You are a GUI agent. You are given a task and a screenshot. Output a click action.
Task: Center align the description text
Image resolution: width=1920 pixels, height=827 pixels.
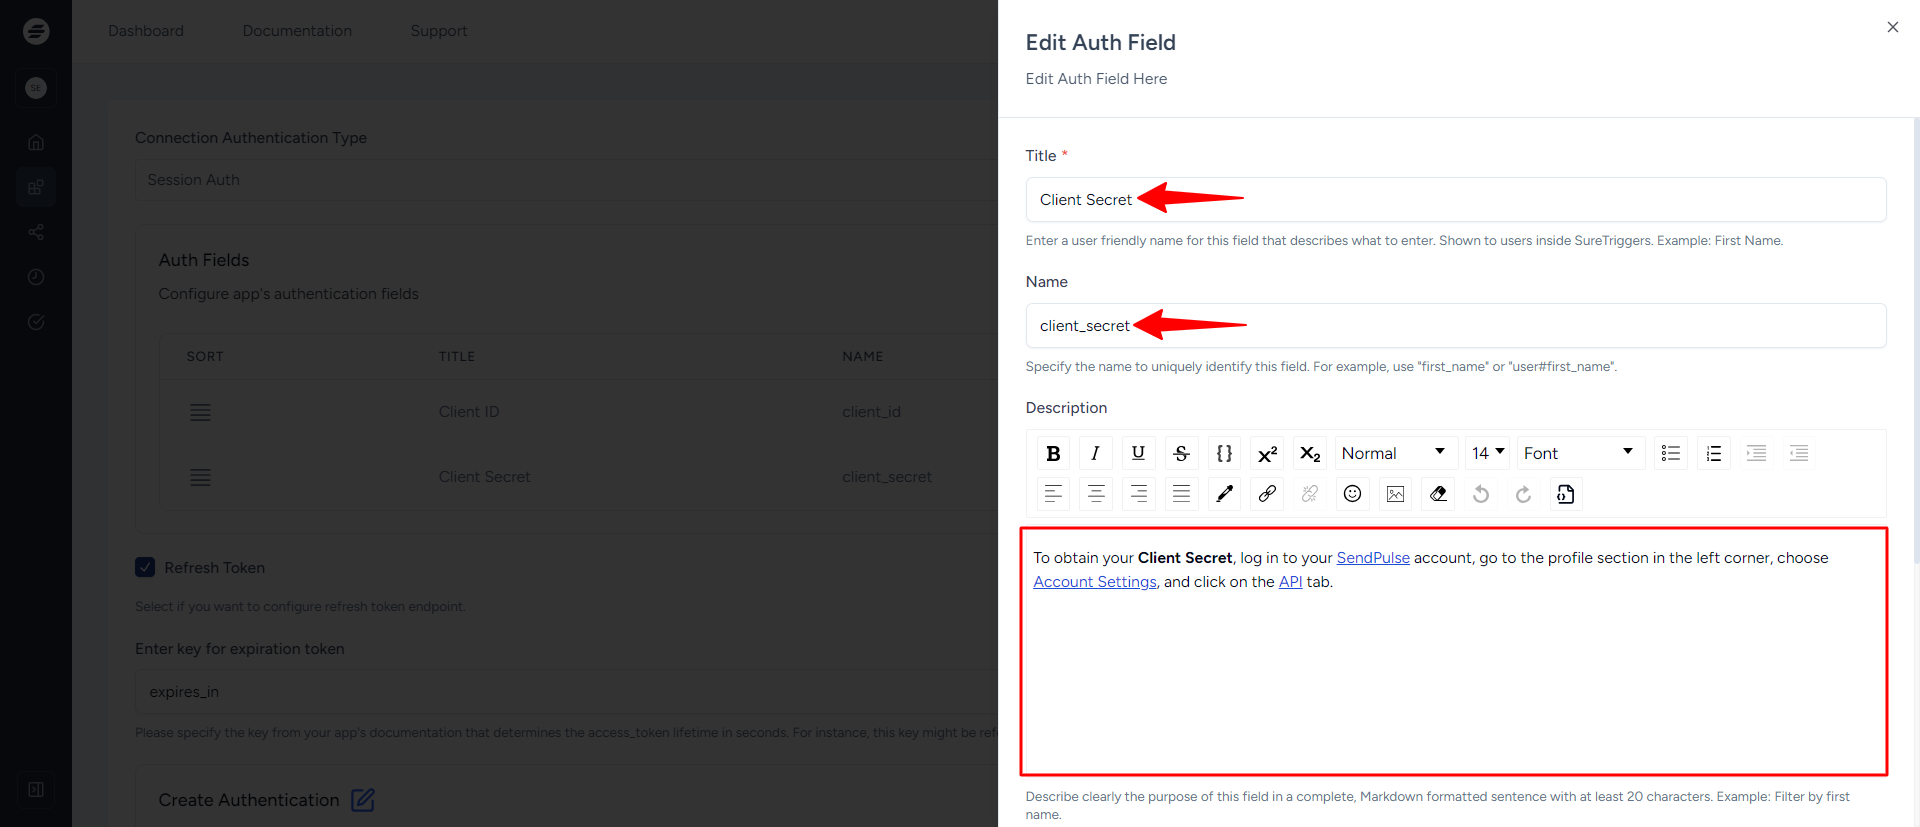point(1096,494)
